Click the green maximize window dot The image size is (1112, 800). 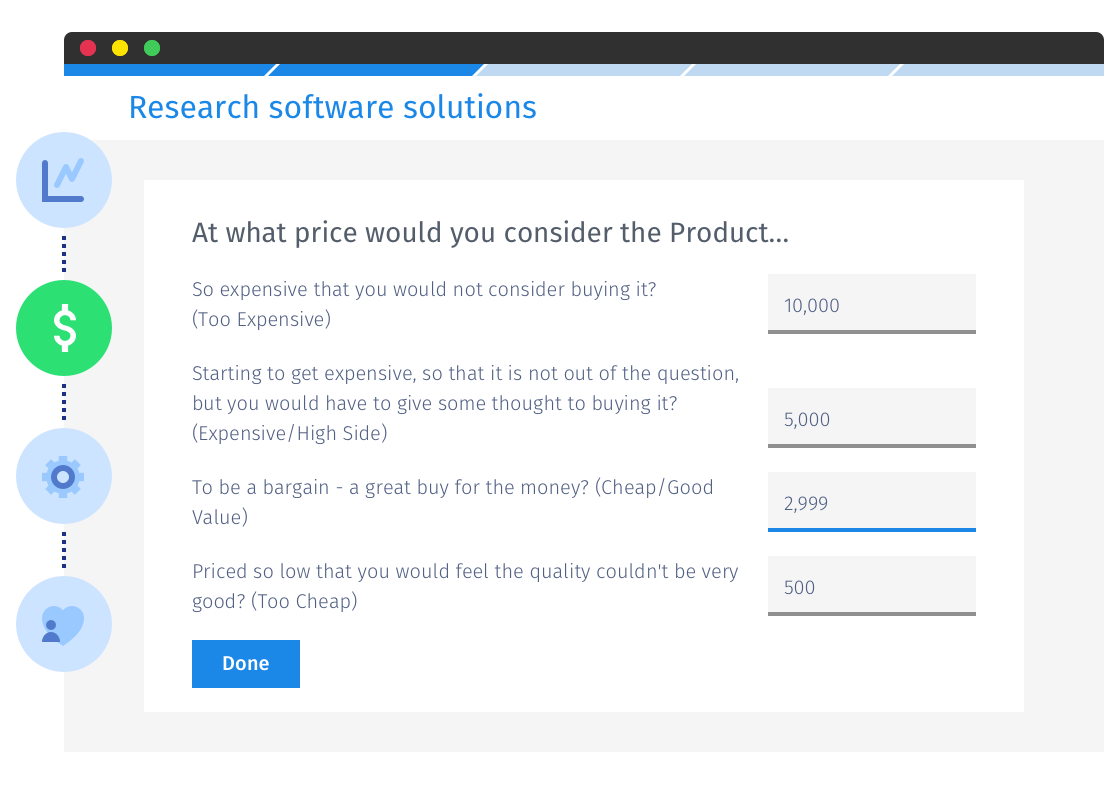coord(152,48)
